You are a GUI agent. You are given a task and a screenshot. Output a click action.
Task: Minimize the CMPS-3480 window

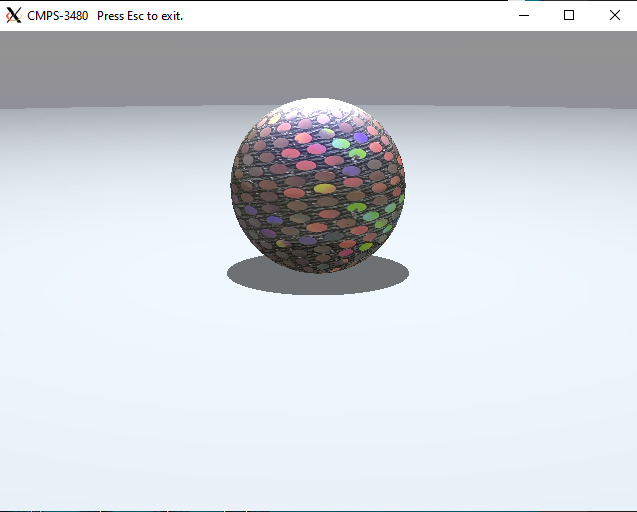(x=524, y=15)
